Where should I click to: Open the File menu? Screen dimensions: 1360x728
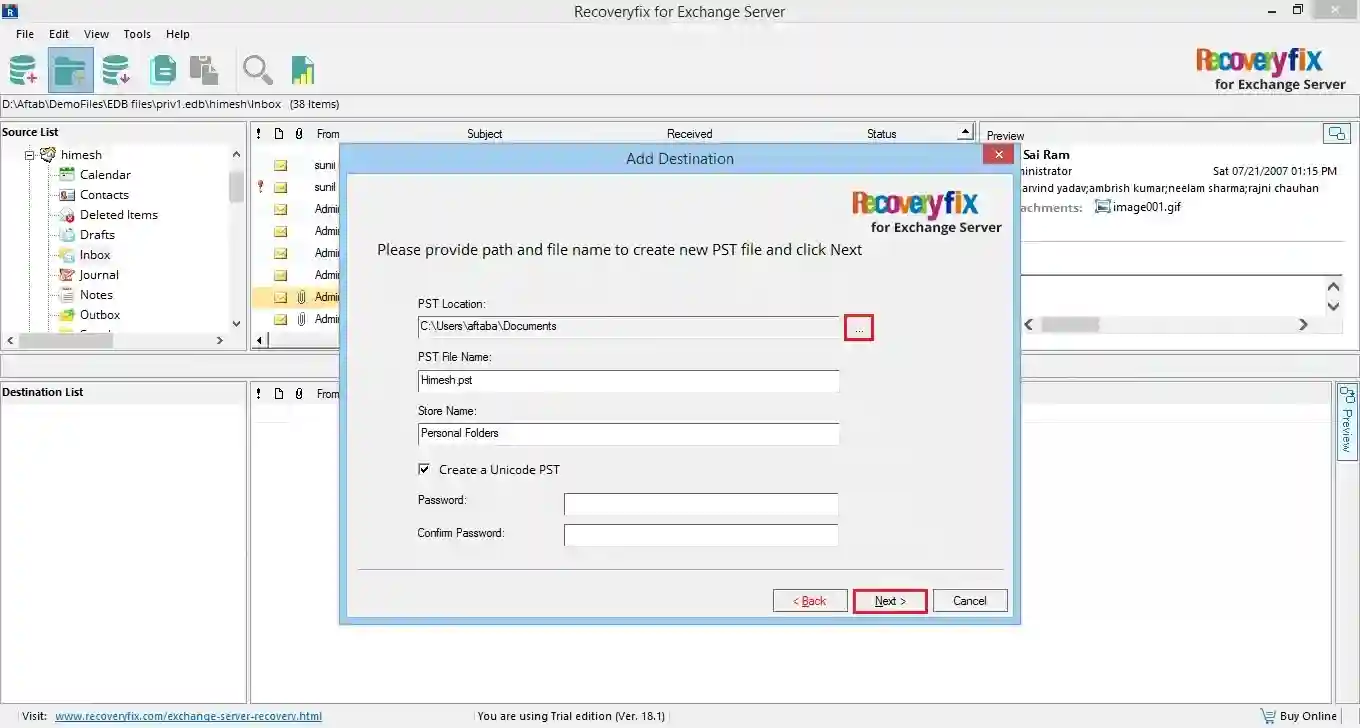[25, 34]
